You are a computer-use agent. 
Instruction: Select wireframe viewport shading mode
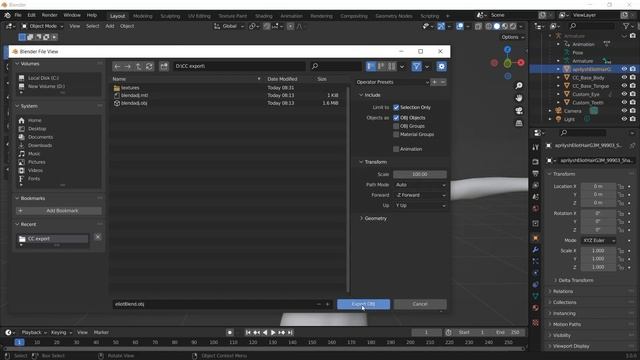pos(489,26)
